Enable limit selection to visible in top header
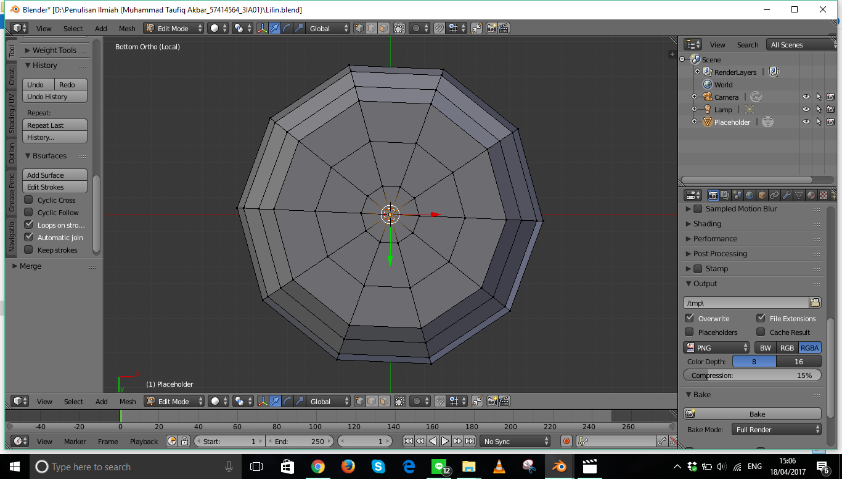This screenshot has width=842, height=479. [x=400, y=28]
